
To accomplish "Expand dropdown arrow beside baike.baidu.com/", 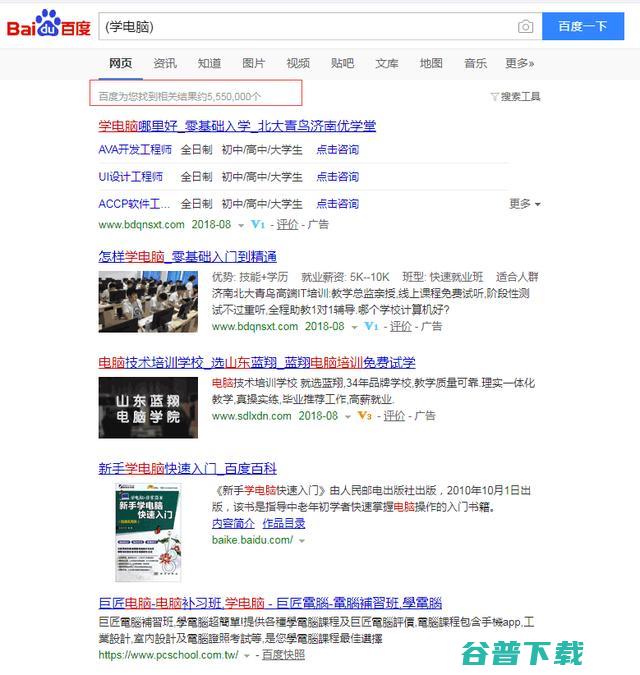I will pos(302,541).
